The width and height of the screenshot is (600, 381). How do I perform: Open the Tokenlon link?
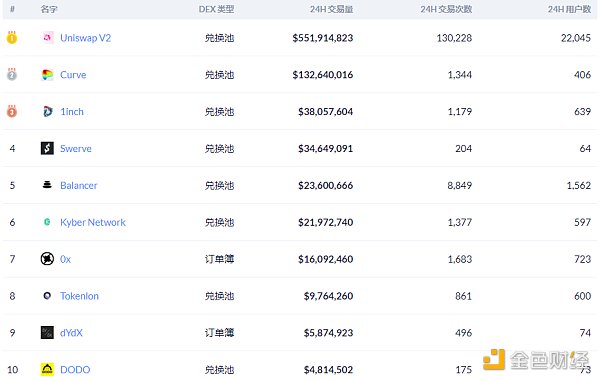(80, 296)
